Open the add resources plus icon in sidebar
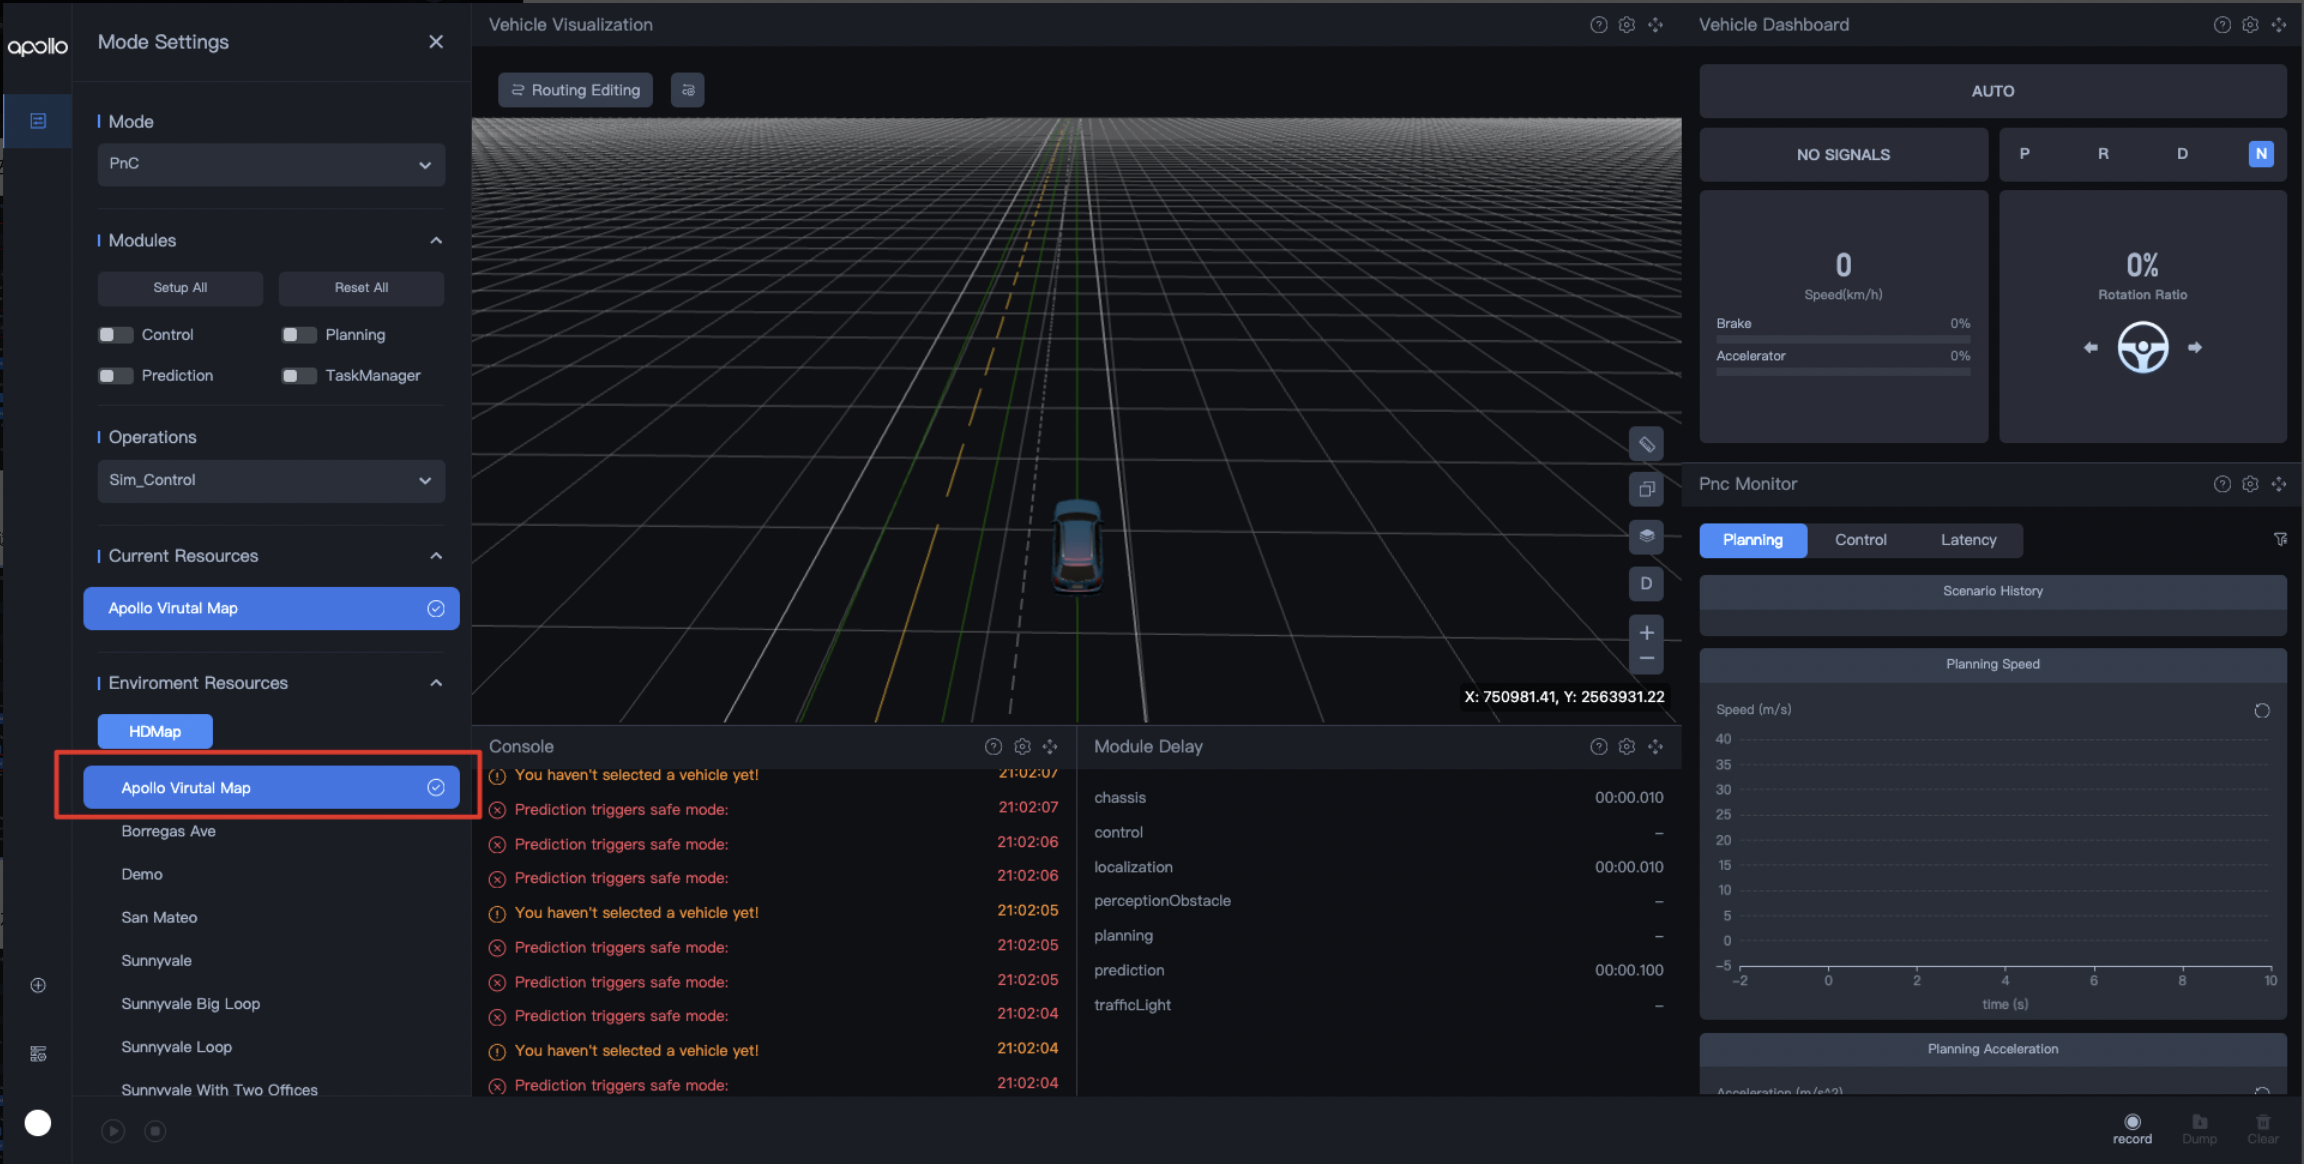The image size is (2304, 1164). [37, 985]
